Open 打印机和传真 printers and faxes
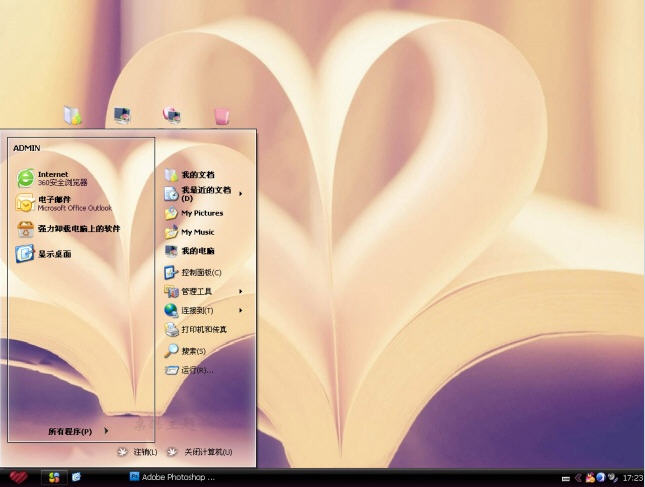This screenshot has height=487, width=645. 202,330
